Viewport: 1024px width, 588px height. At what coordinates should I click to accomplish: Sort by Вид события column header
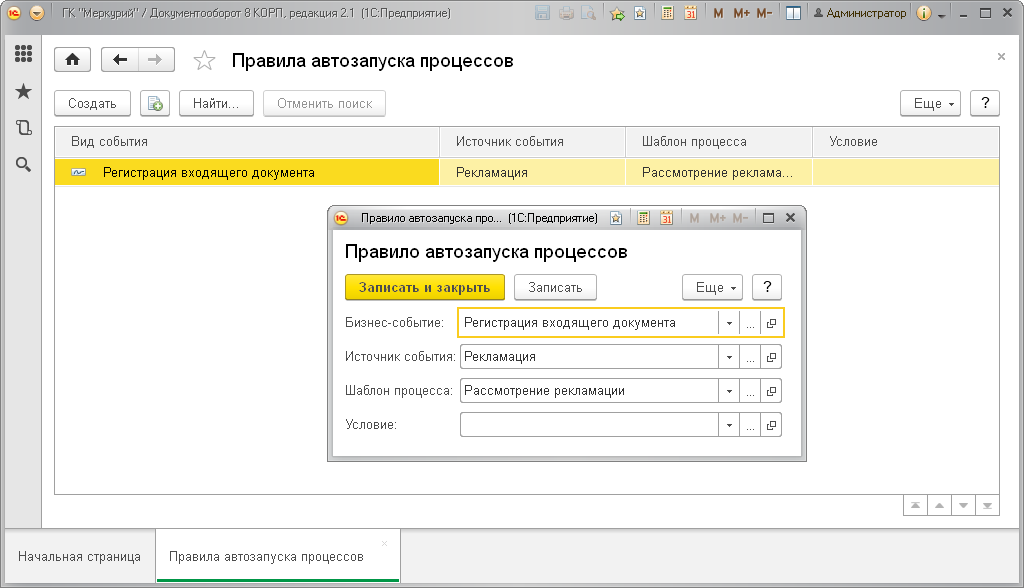(247, 142)
